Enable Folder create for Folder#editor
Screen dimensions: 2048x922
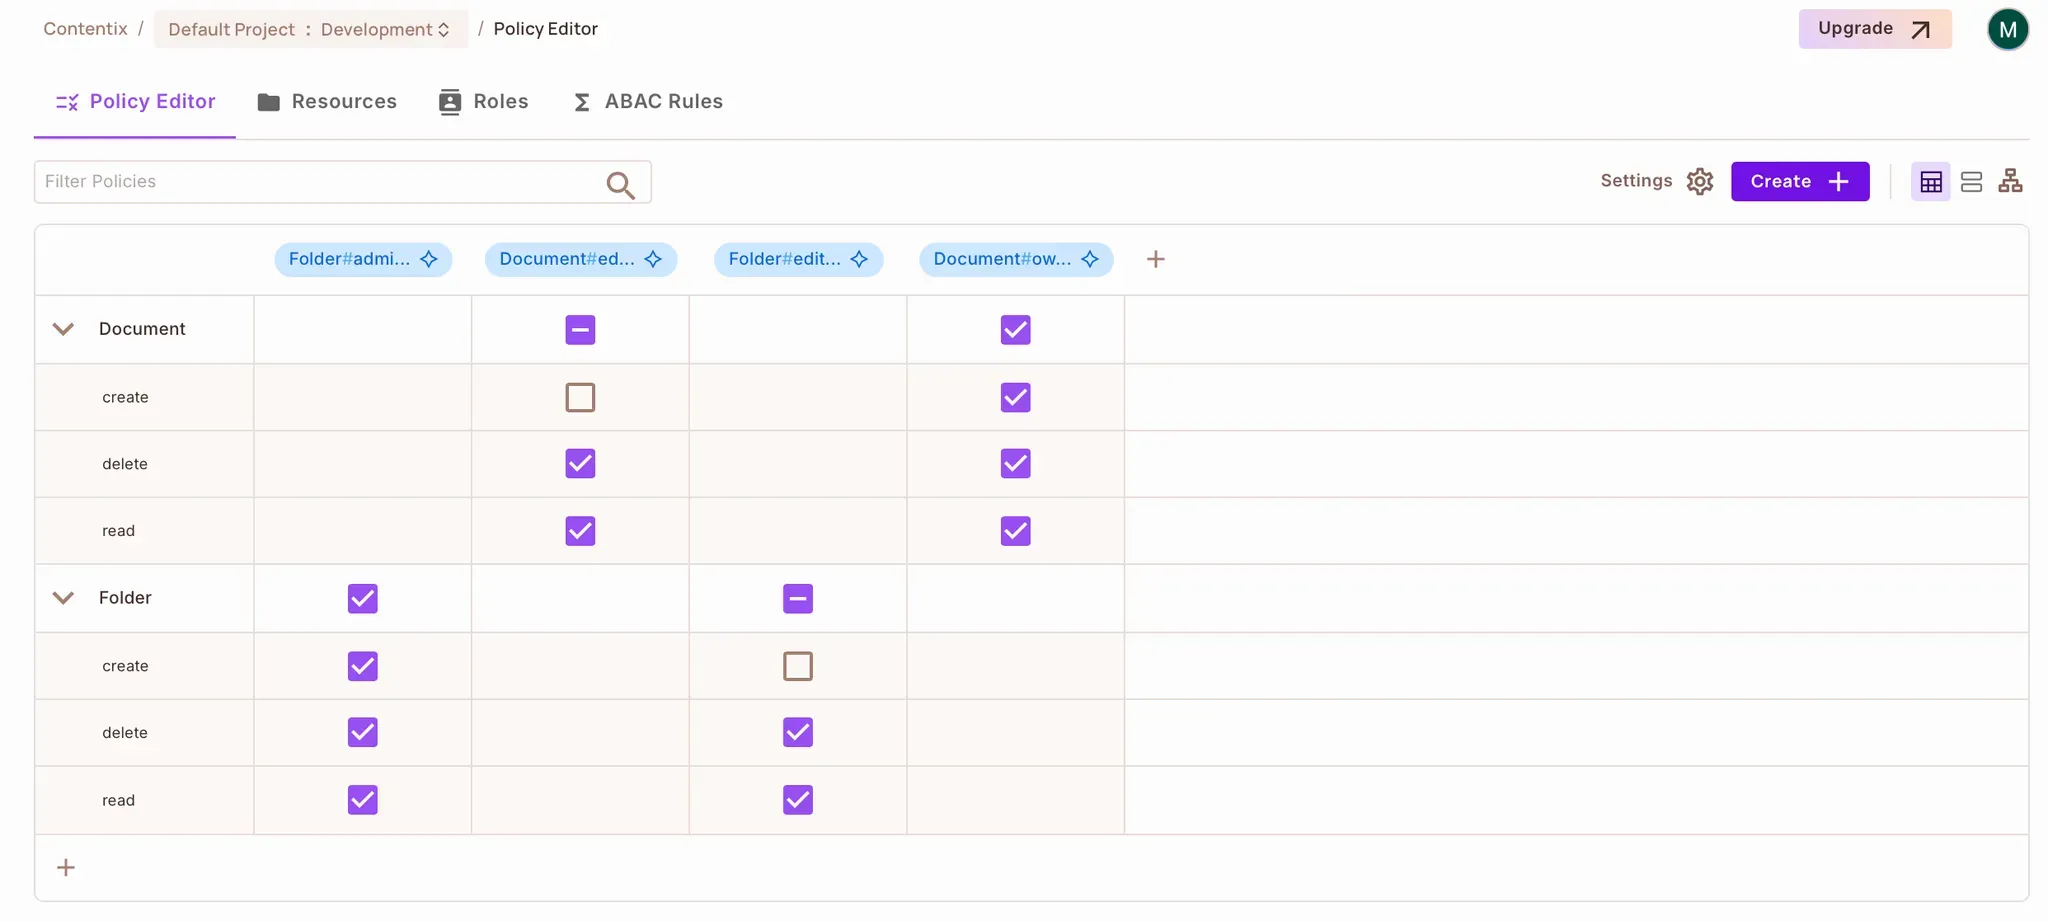[x=797, y=666]
